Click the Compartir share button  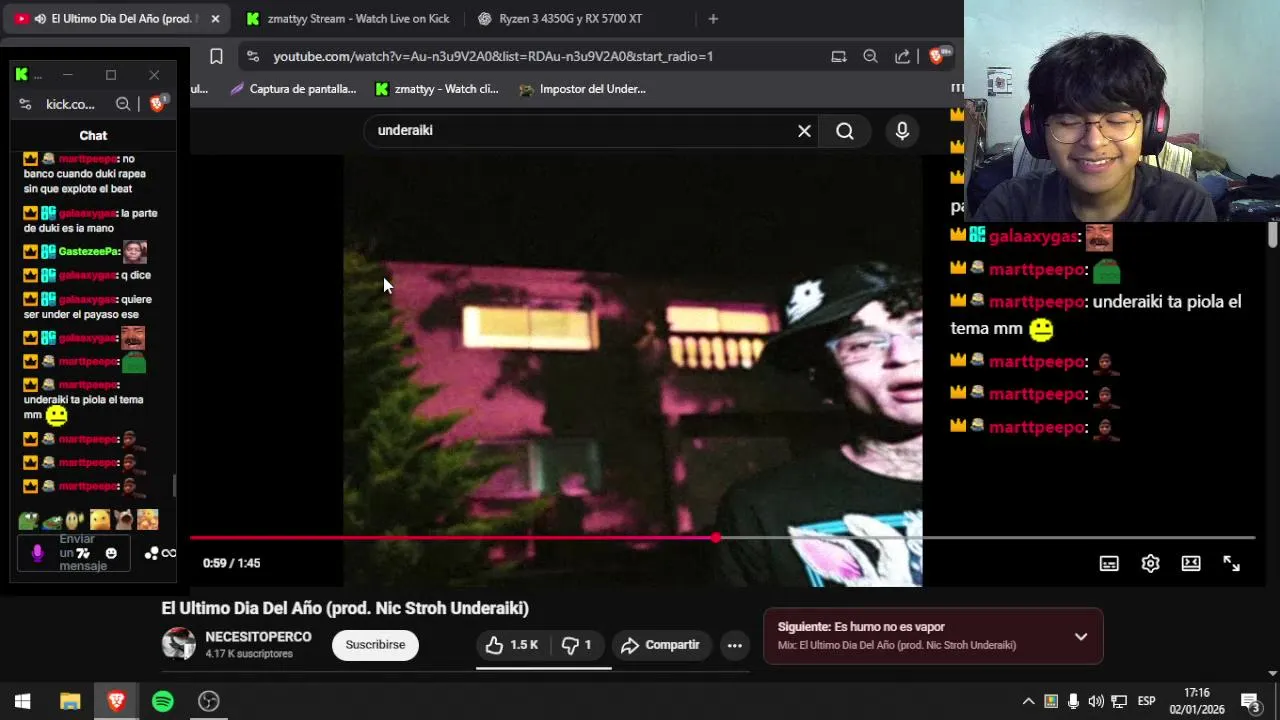click(661, 645)
